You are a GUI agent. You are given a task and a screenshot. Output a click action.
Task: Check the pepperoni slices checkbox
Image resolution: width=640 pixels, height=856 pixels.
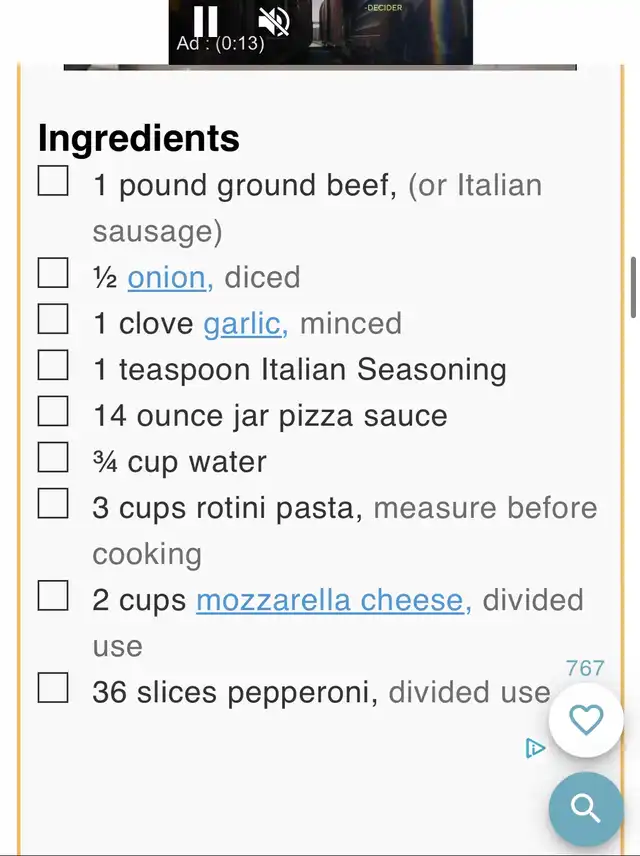pos(53,688)
